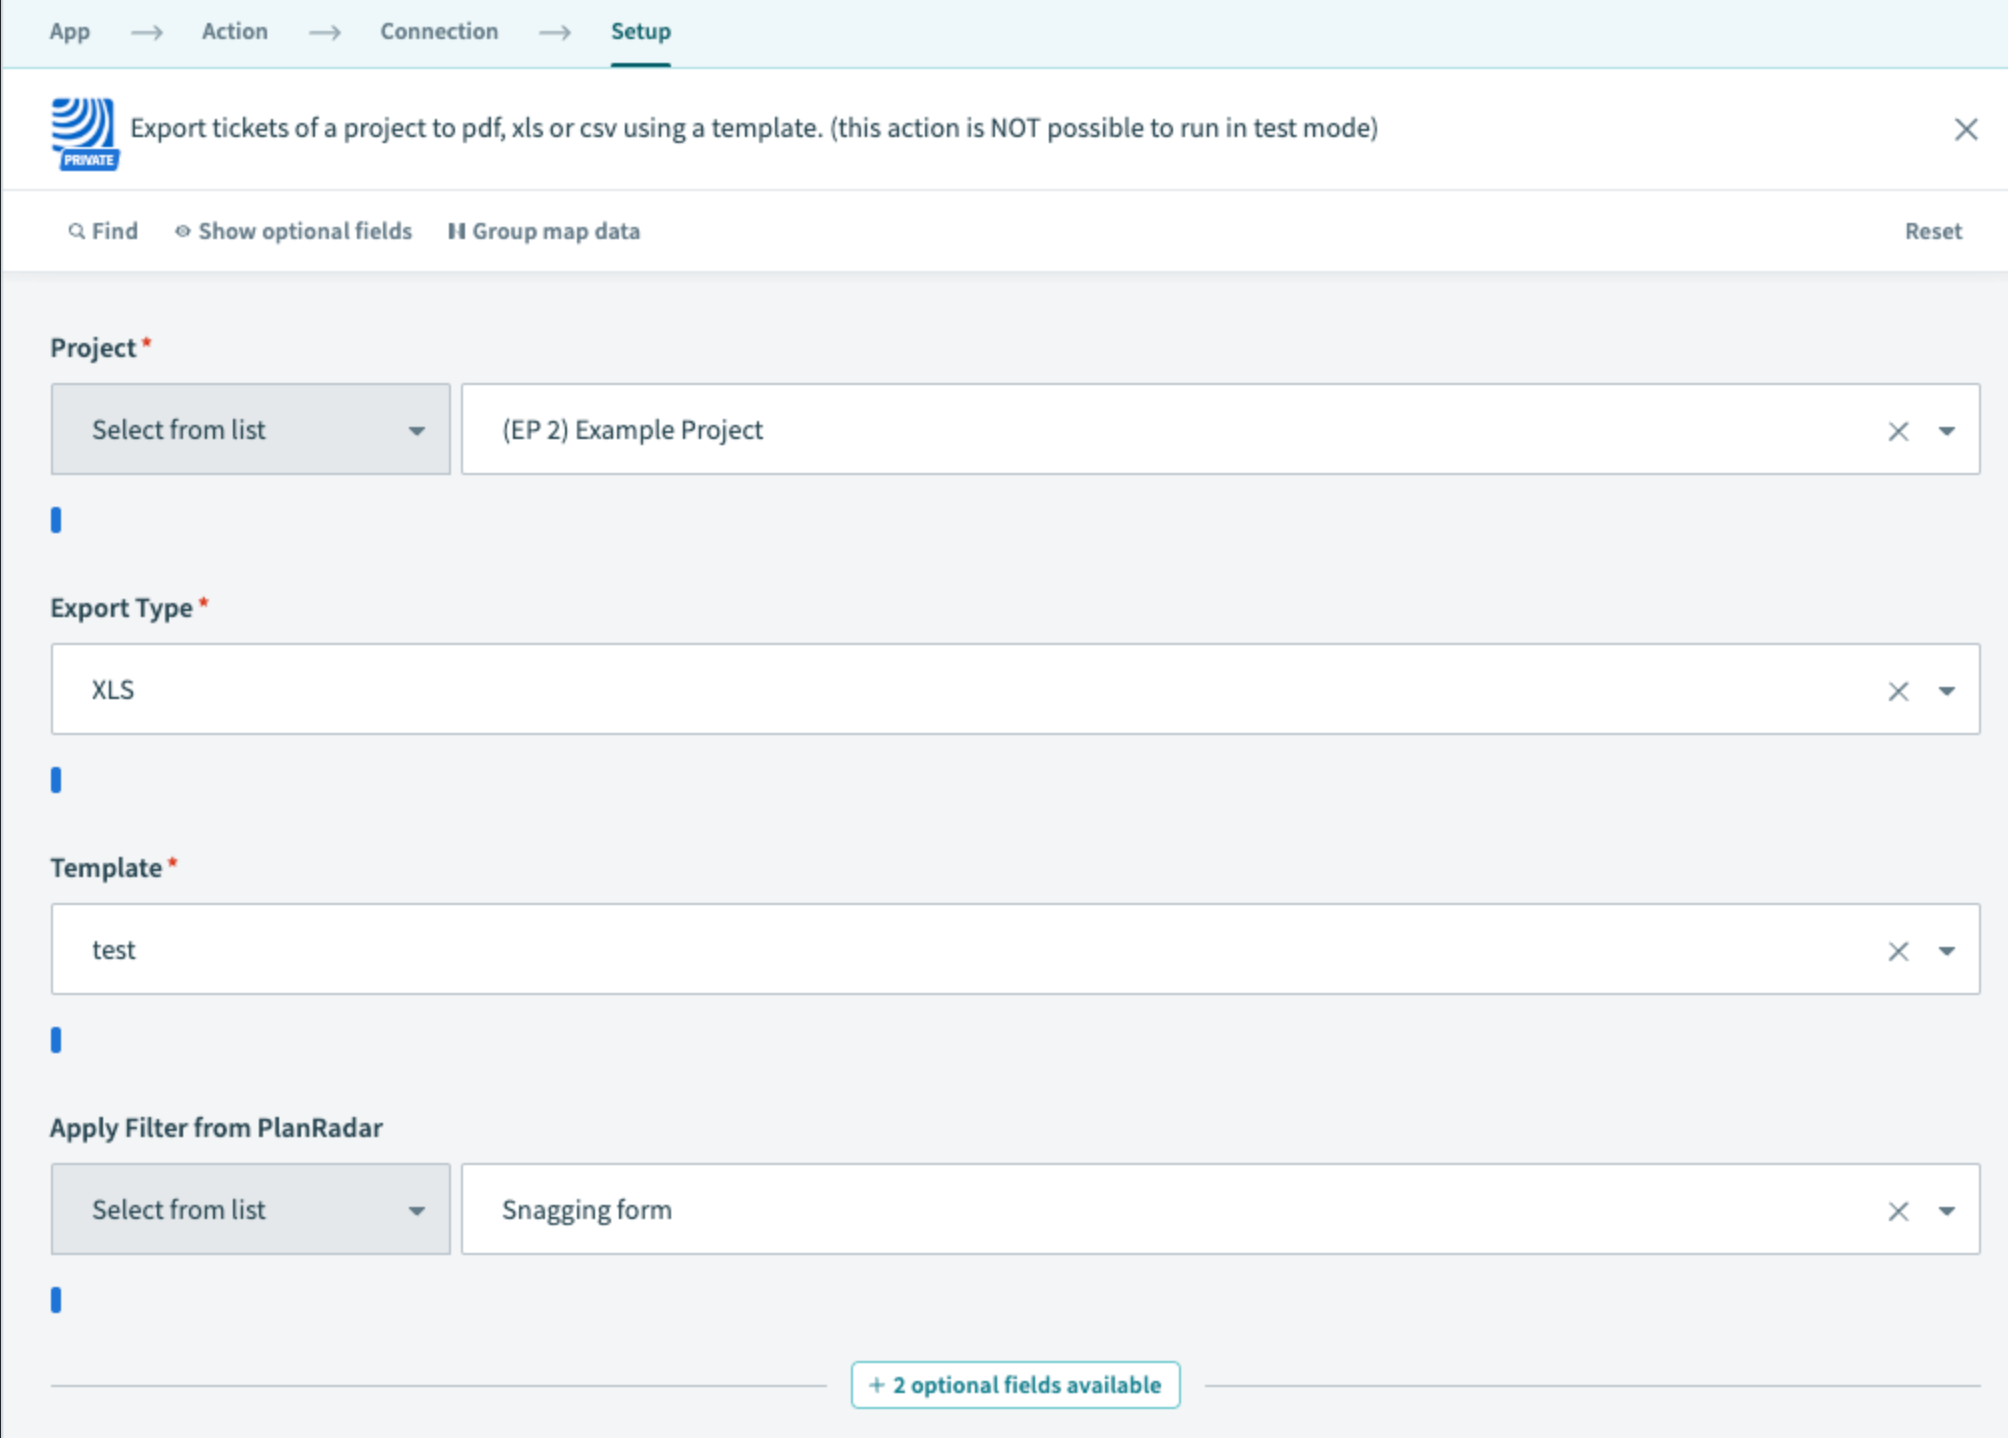Enable Group map data
The height and width of the screenshot is (1438, 2008).
[543, 231]
